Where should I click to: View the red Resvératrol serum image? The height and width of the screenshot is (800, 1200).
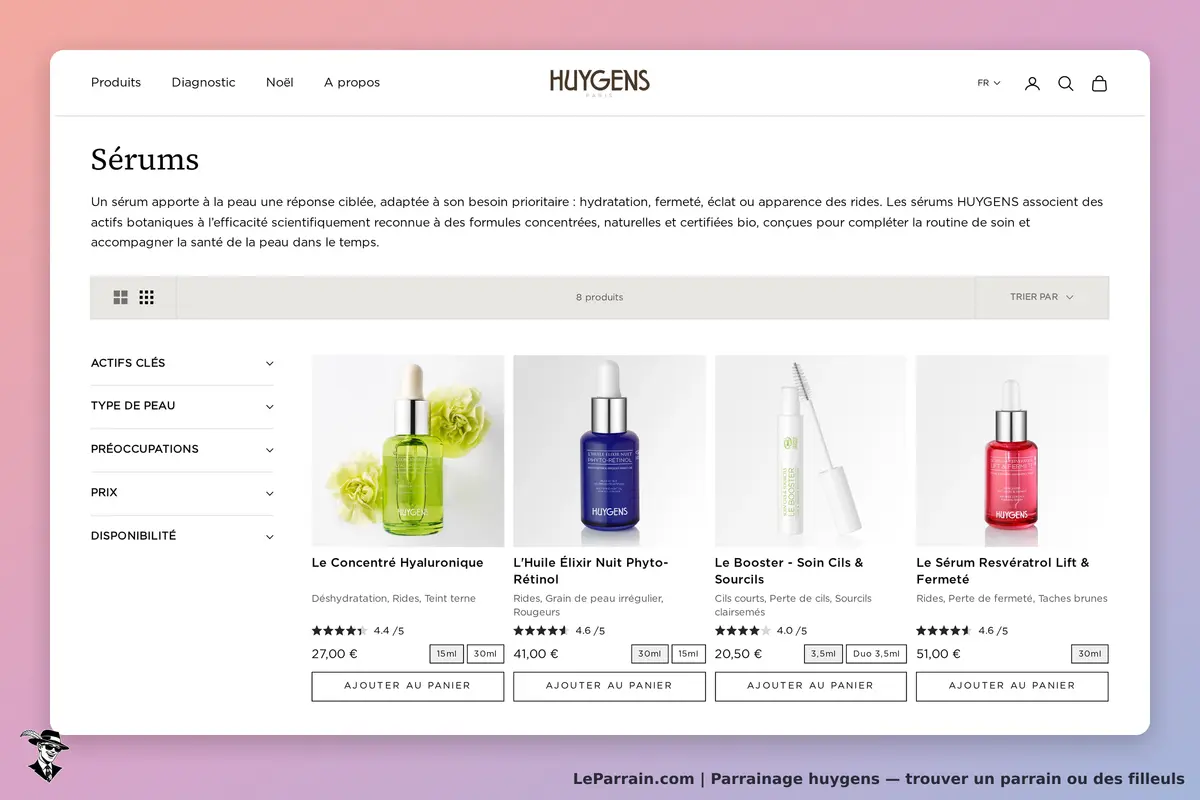pyautogui.click(x=1012, y=451)
